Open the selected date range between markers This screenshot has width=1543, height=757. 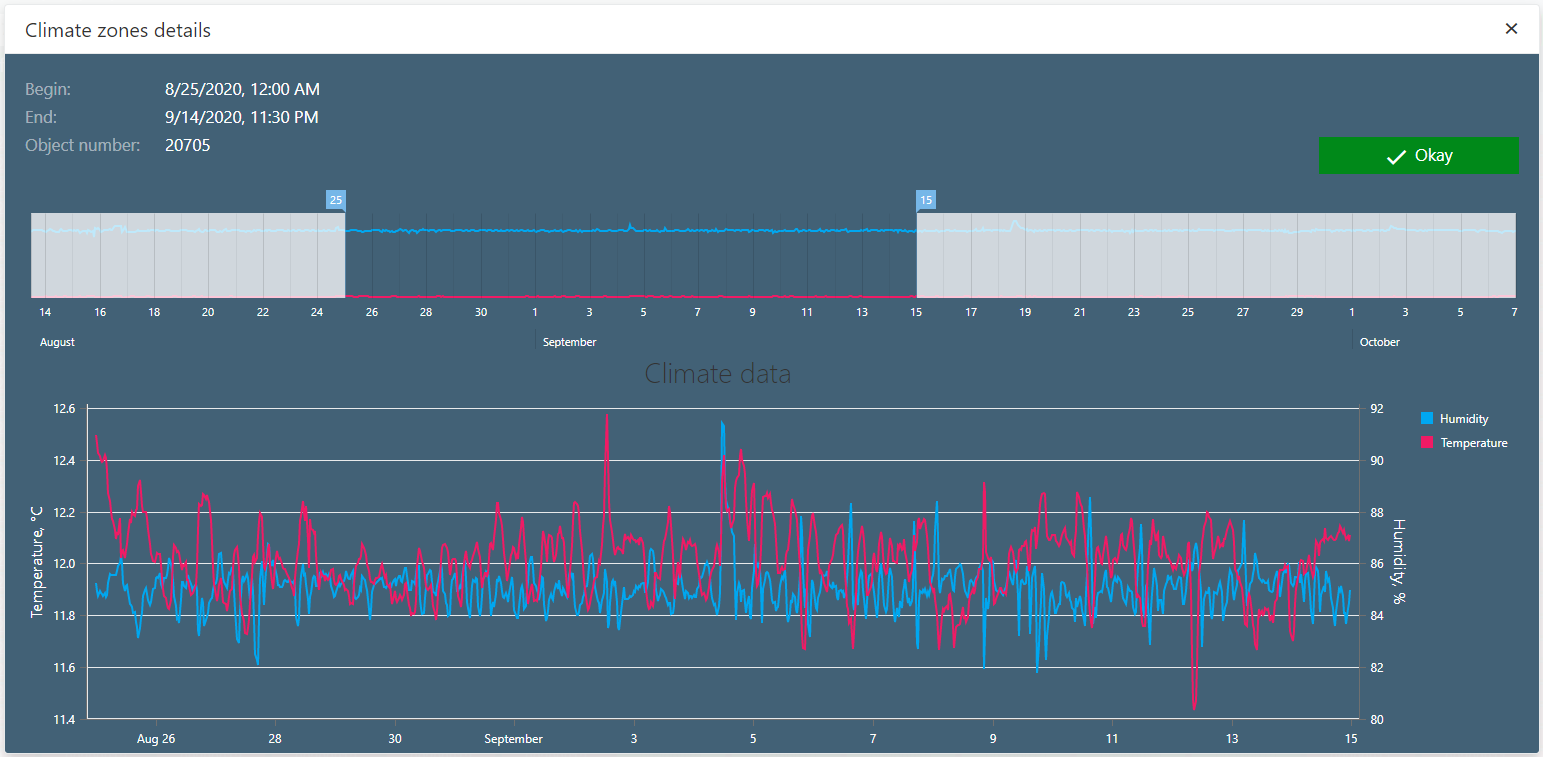630,255
